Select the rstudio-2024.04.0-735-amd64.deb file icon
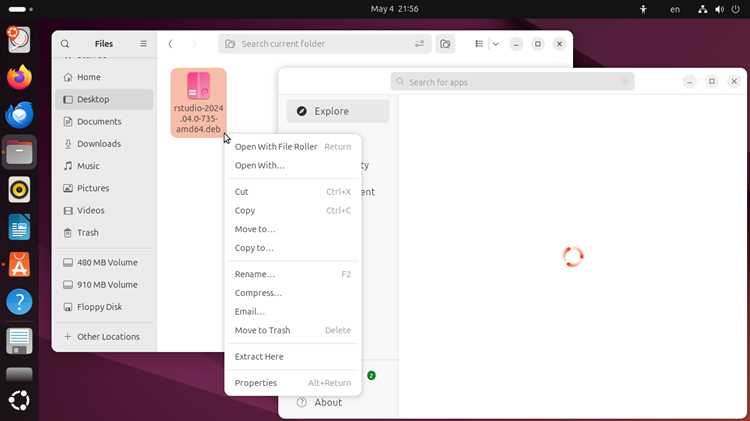The height and width of the screenshot is (421, 750). [x=199, y=102]
